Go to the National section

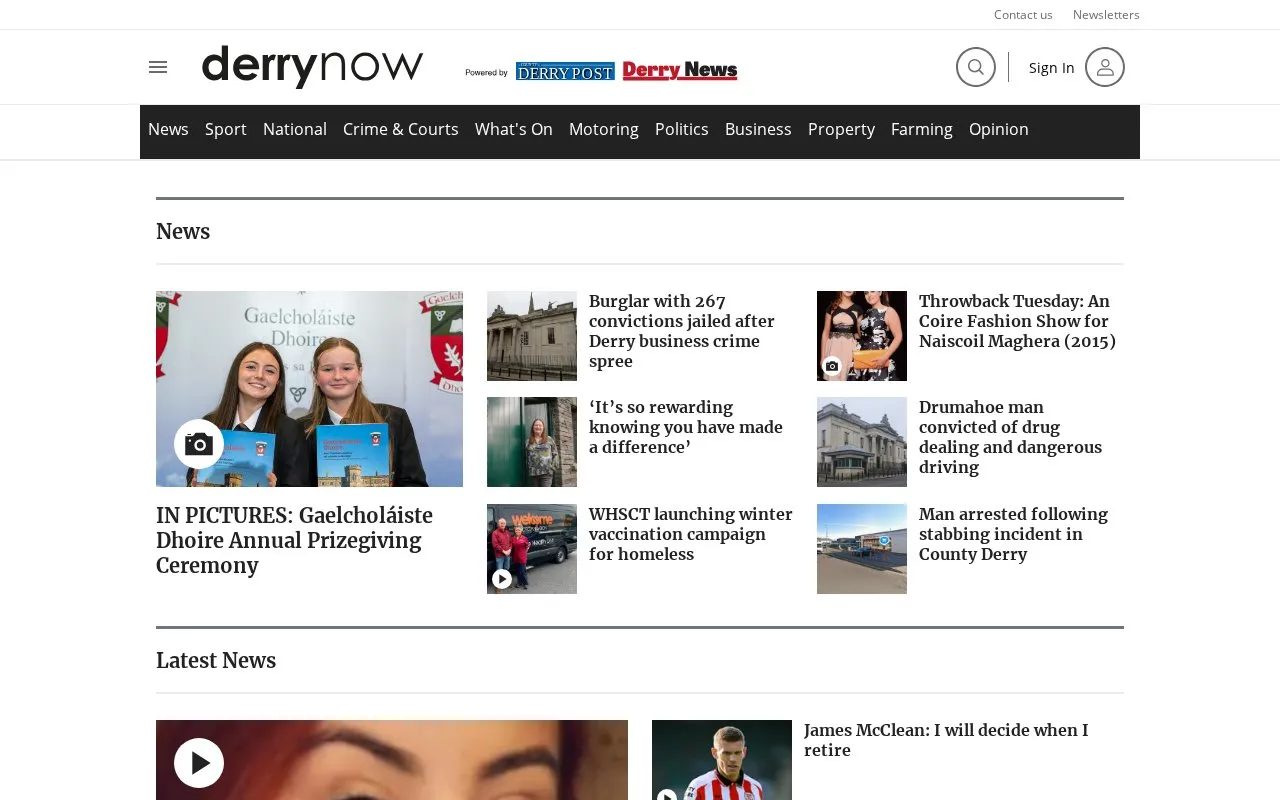(295, 129)
